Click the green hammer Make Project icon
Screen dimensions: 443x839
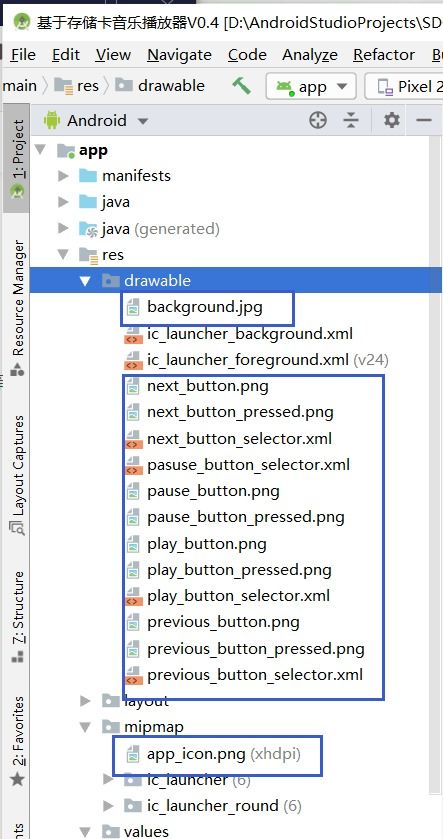tap(241, 85)
